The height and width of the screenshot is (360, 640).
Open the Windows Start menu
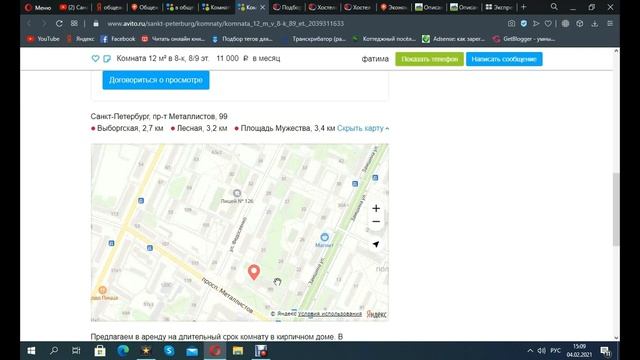pos(31,351)
